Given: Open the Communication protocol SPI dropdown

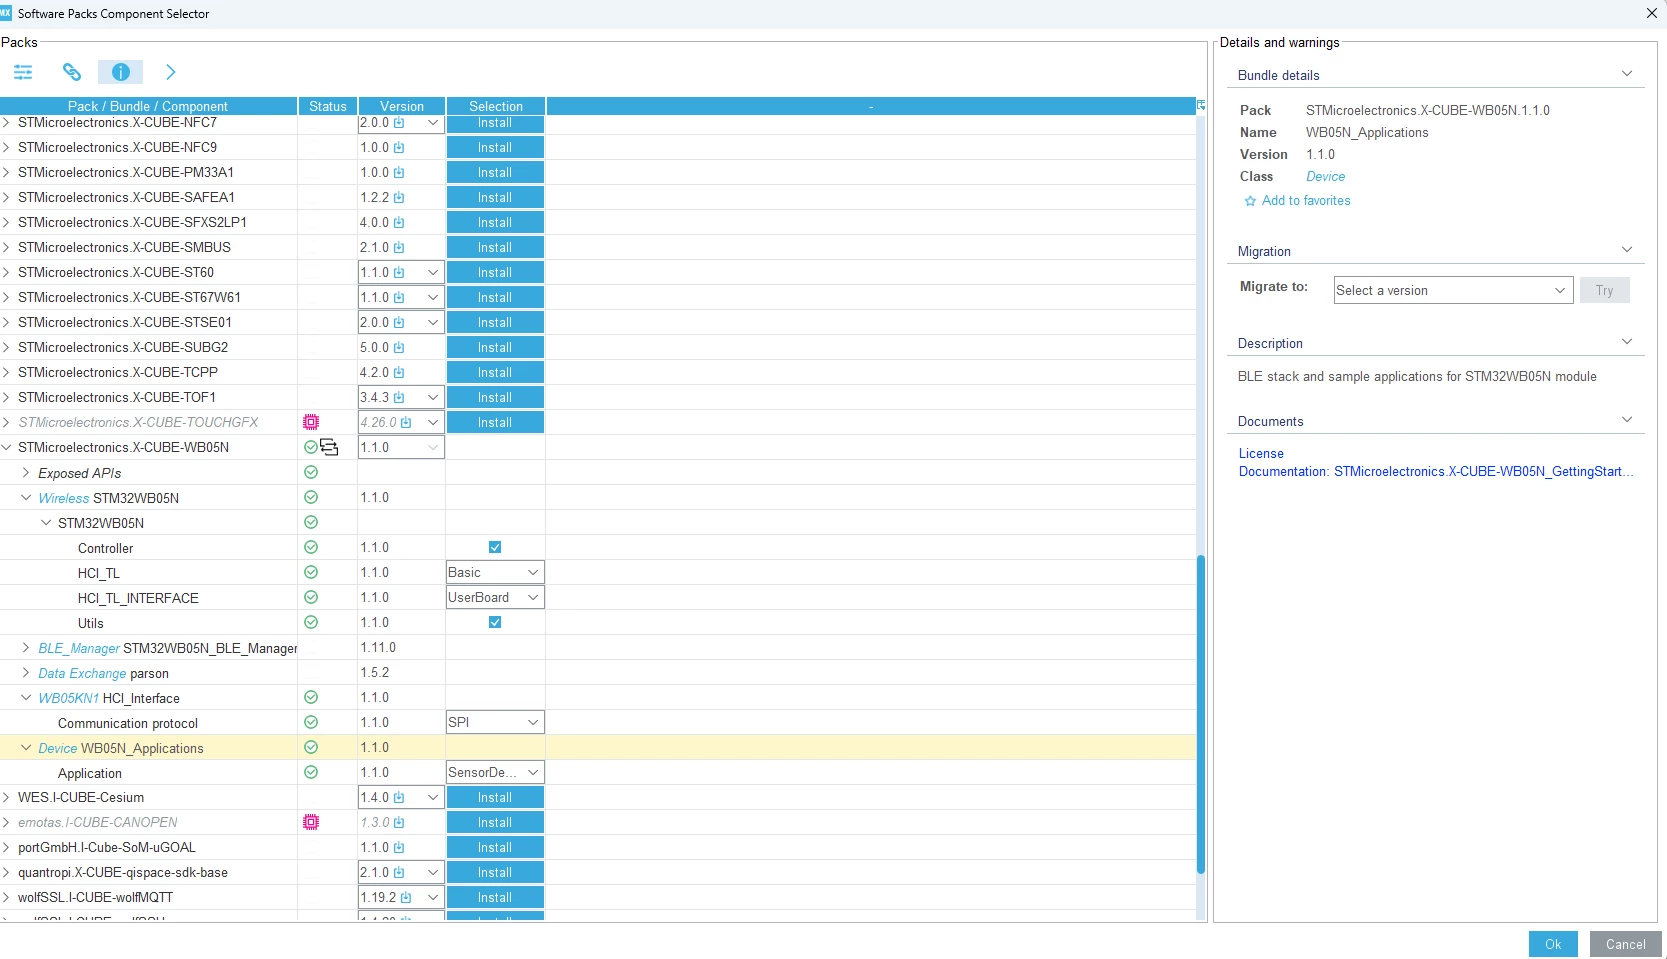Looking at the screenshot, I should point(495,722).
